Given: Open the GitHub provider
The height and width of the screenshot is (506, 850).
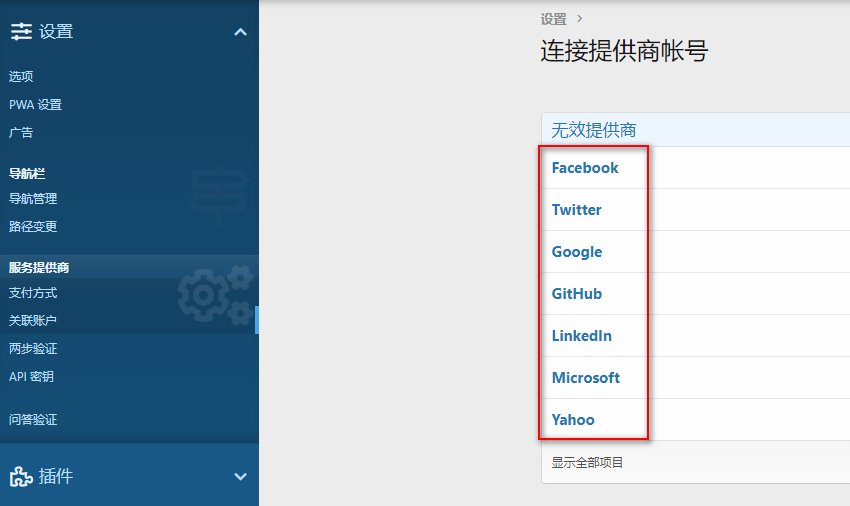Looking at the screenshot, I should click(577, 294).
